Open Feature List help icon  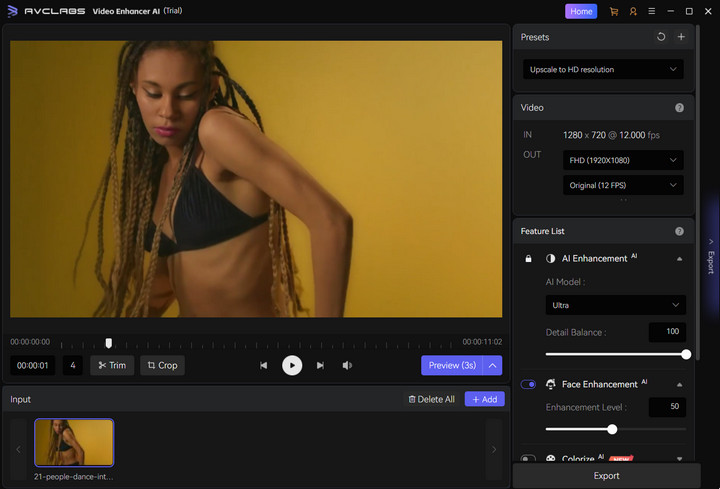[680, 231]
